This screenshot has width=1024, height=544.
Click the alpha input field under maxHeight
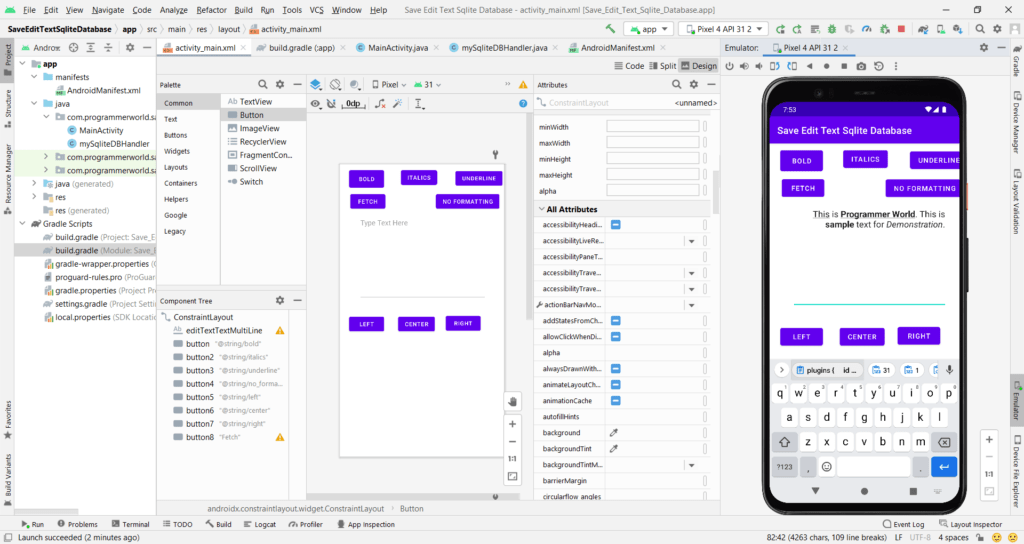[652, 191]
